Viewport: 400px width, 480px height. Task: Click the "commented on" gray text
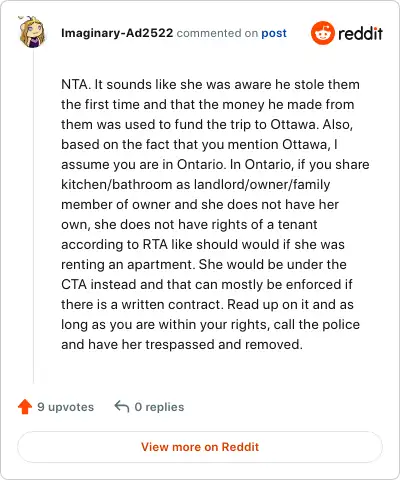(217, 33)
